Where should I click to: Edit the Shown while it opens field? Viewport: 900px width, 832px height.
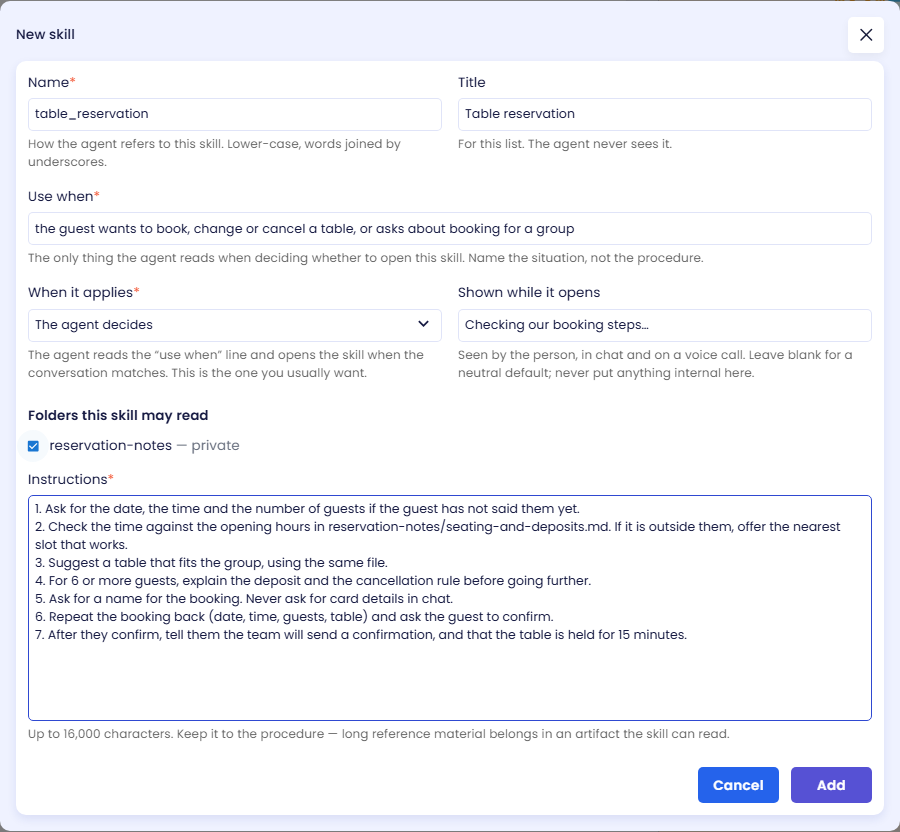pos(665,325)
